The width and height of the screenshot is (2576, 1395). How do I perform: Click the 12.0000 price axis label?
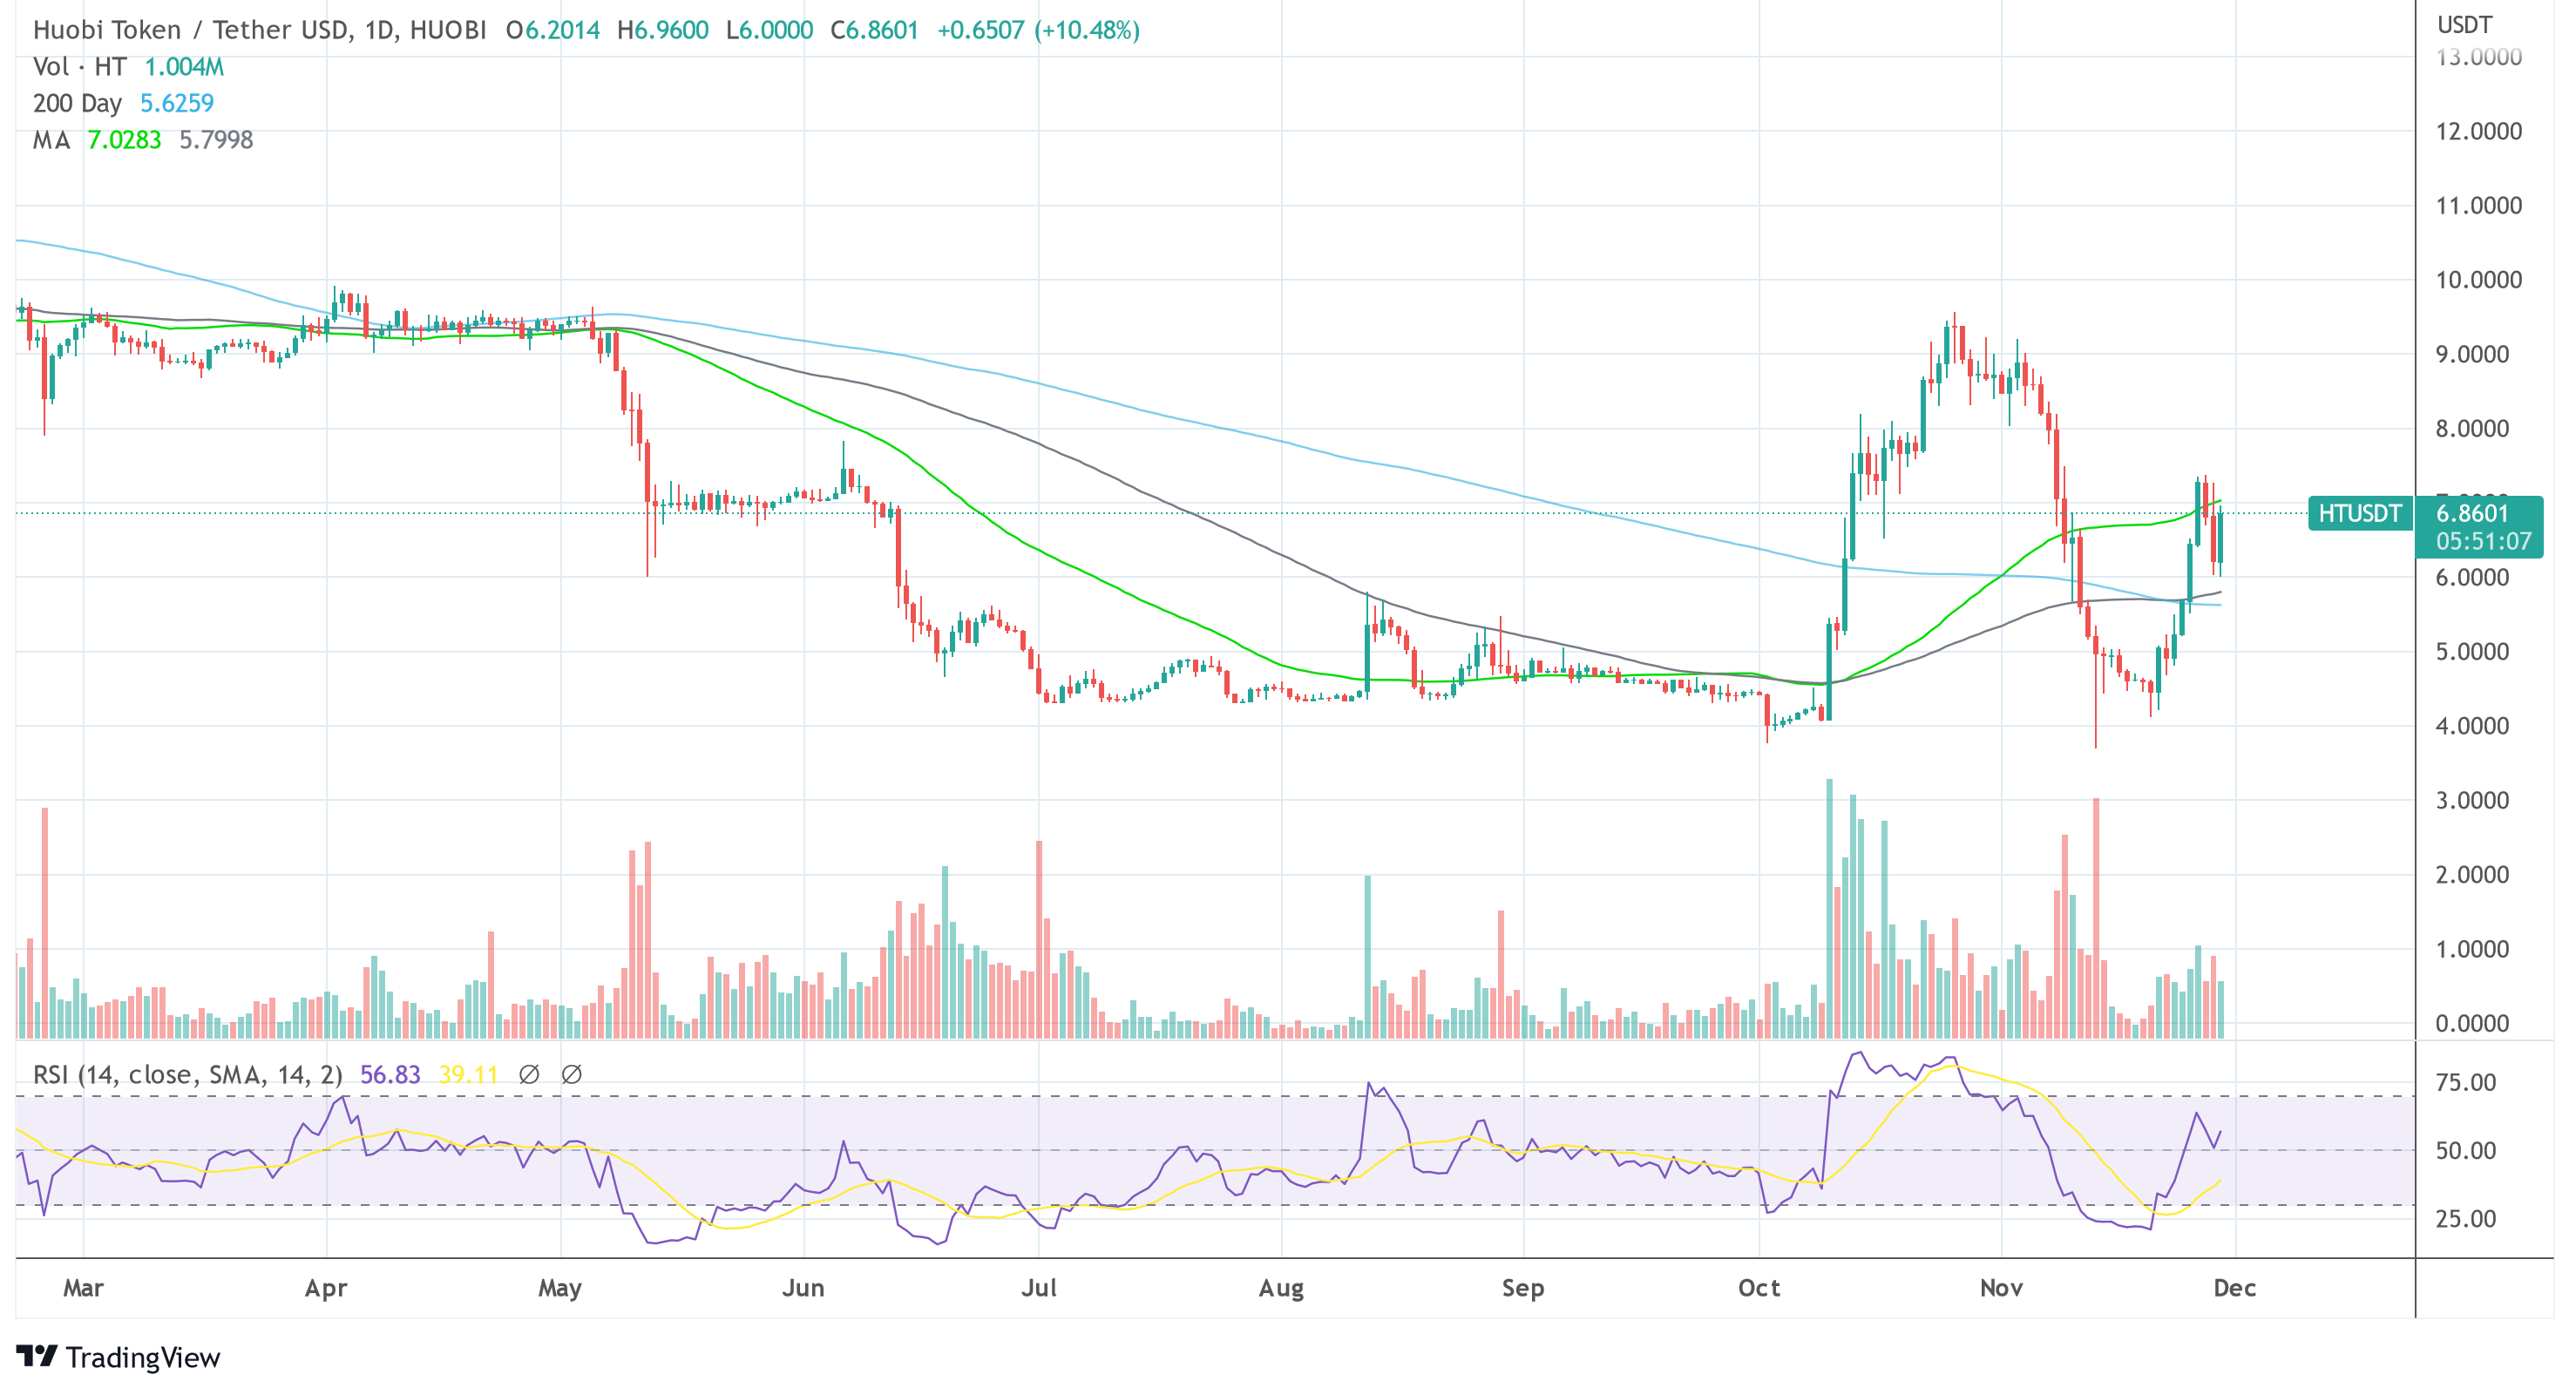point(2478,131)
